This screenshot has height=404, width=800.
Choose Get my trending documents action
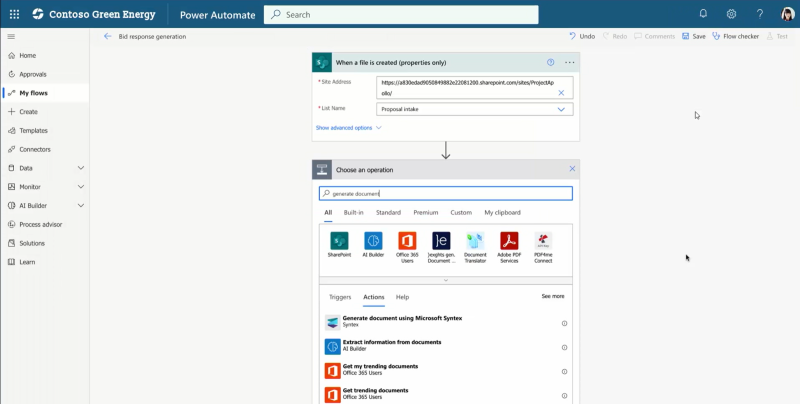click(445, 369)
